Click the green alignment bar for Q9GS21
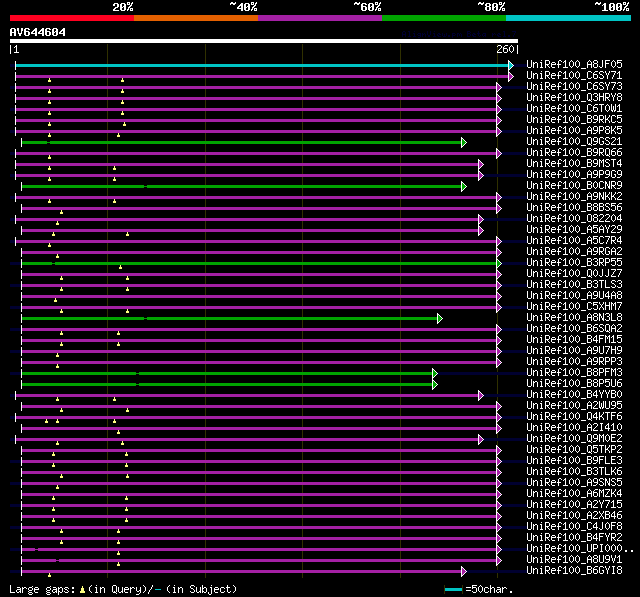 (241, 142)
